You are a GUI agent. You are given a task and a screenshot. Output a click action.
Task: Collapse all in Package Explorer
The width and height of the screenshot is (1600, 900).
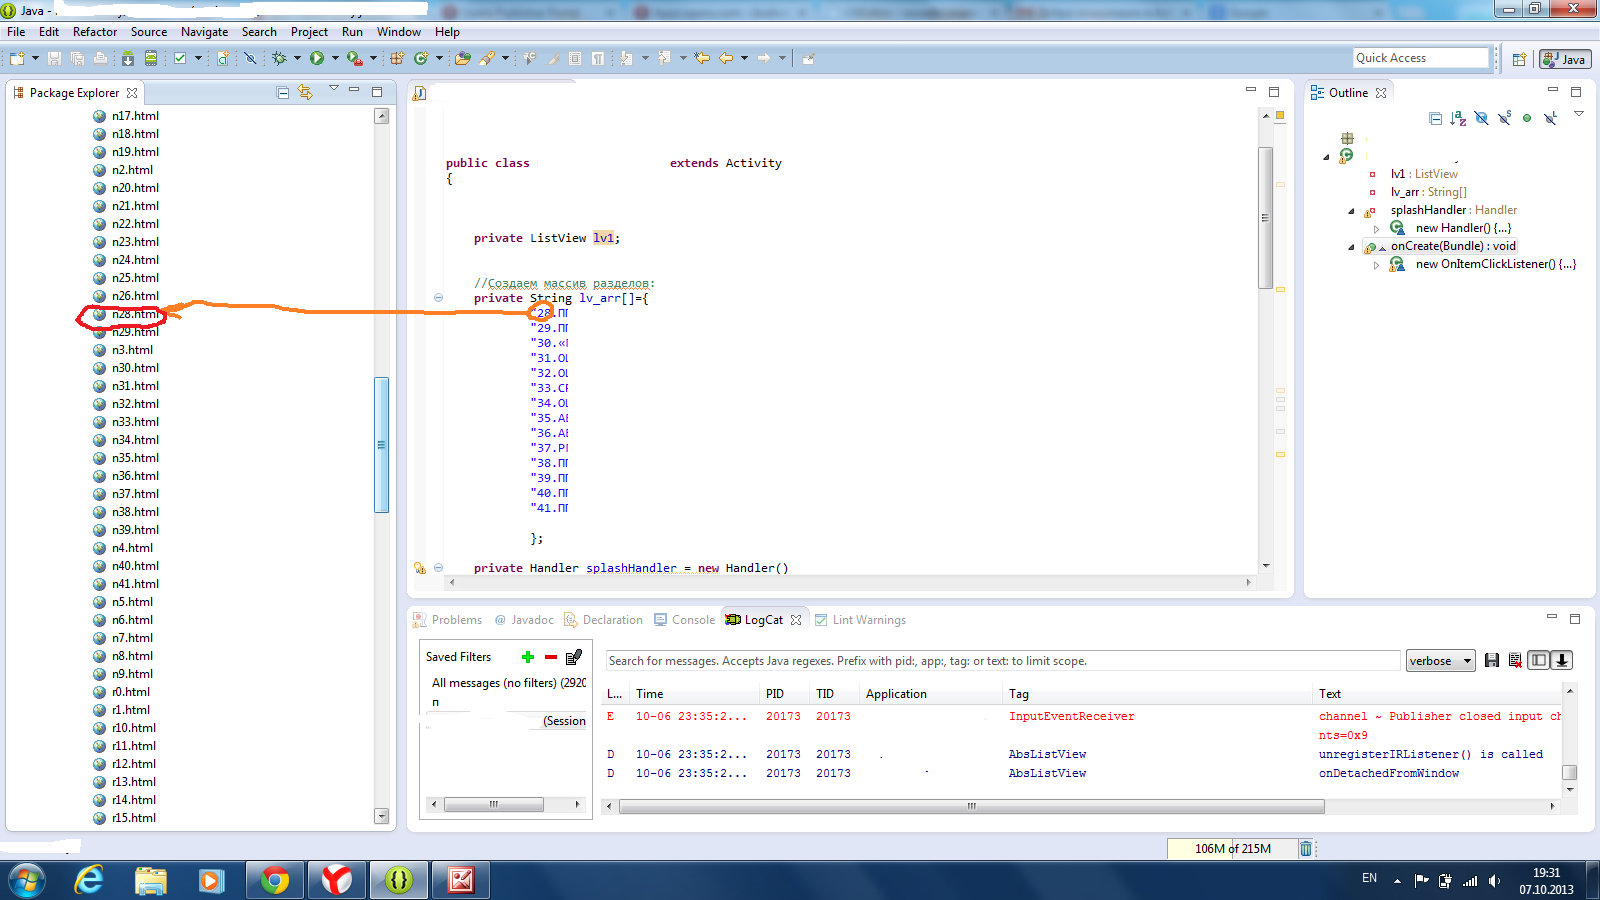[283, 93]
